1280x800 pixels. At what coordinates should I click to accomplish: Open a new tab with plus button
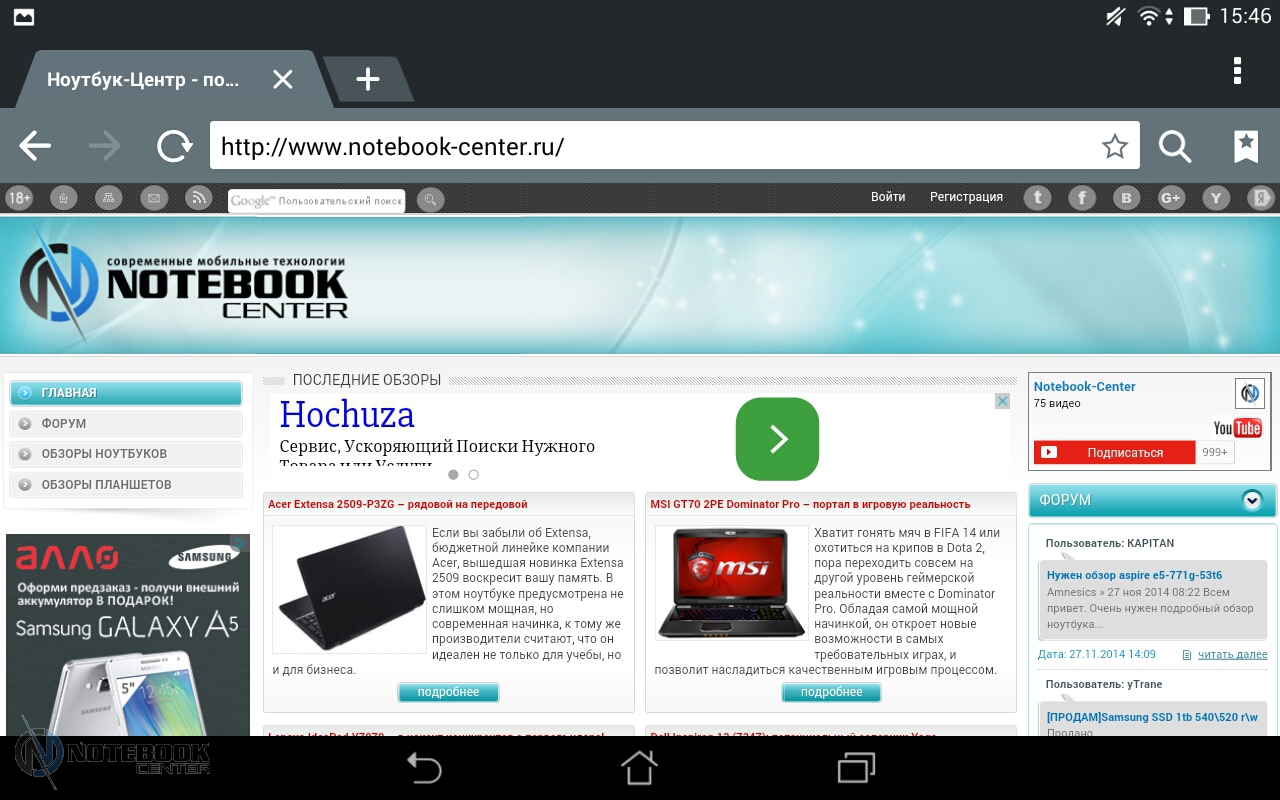click(x=368, y=79)
